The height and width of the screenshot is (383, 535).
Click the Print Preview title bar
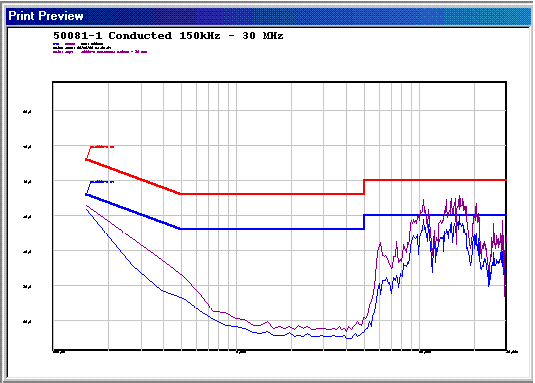tap(268, 16)
